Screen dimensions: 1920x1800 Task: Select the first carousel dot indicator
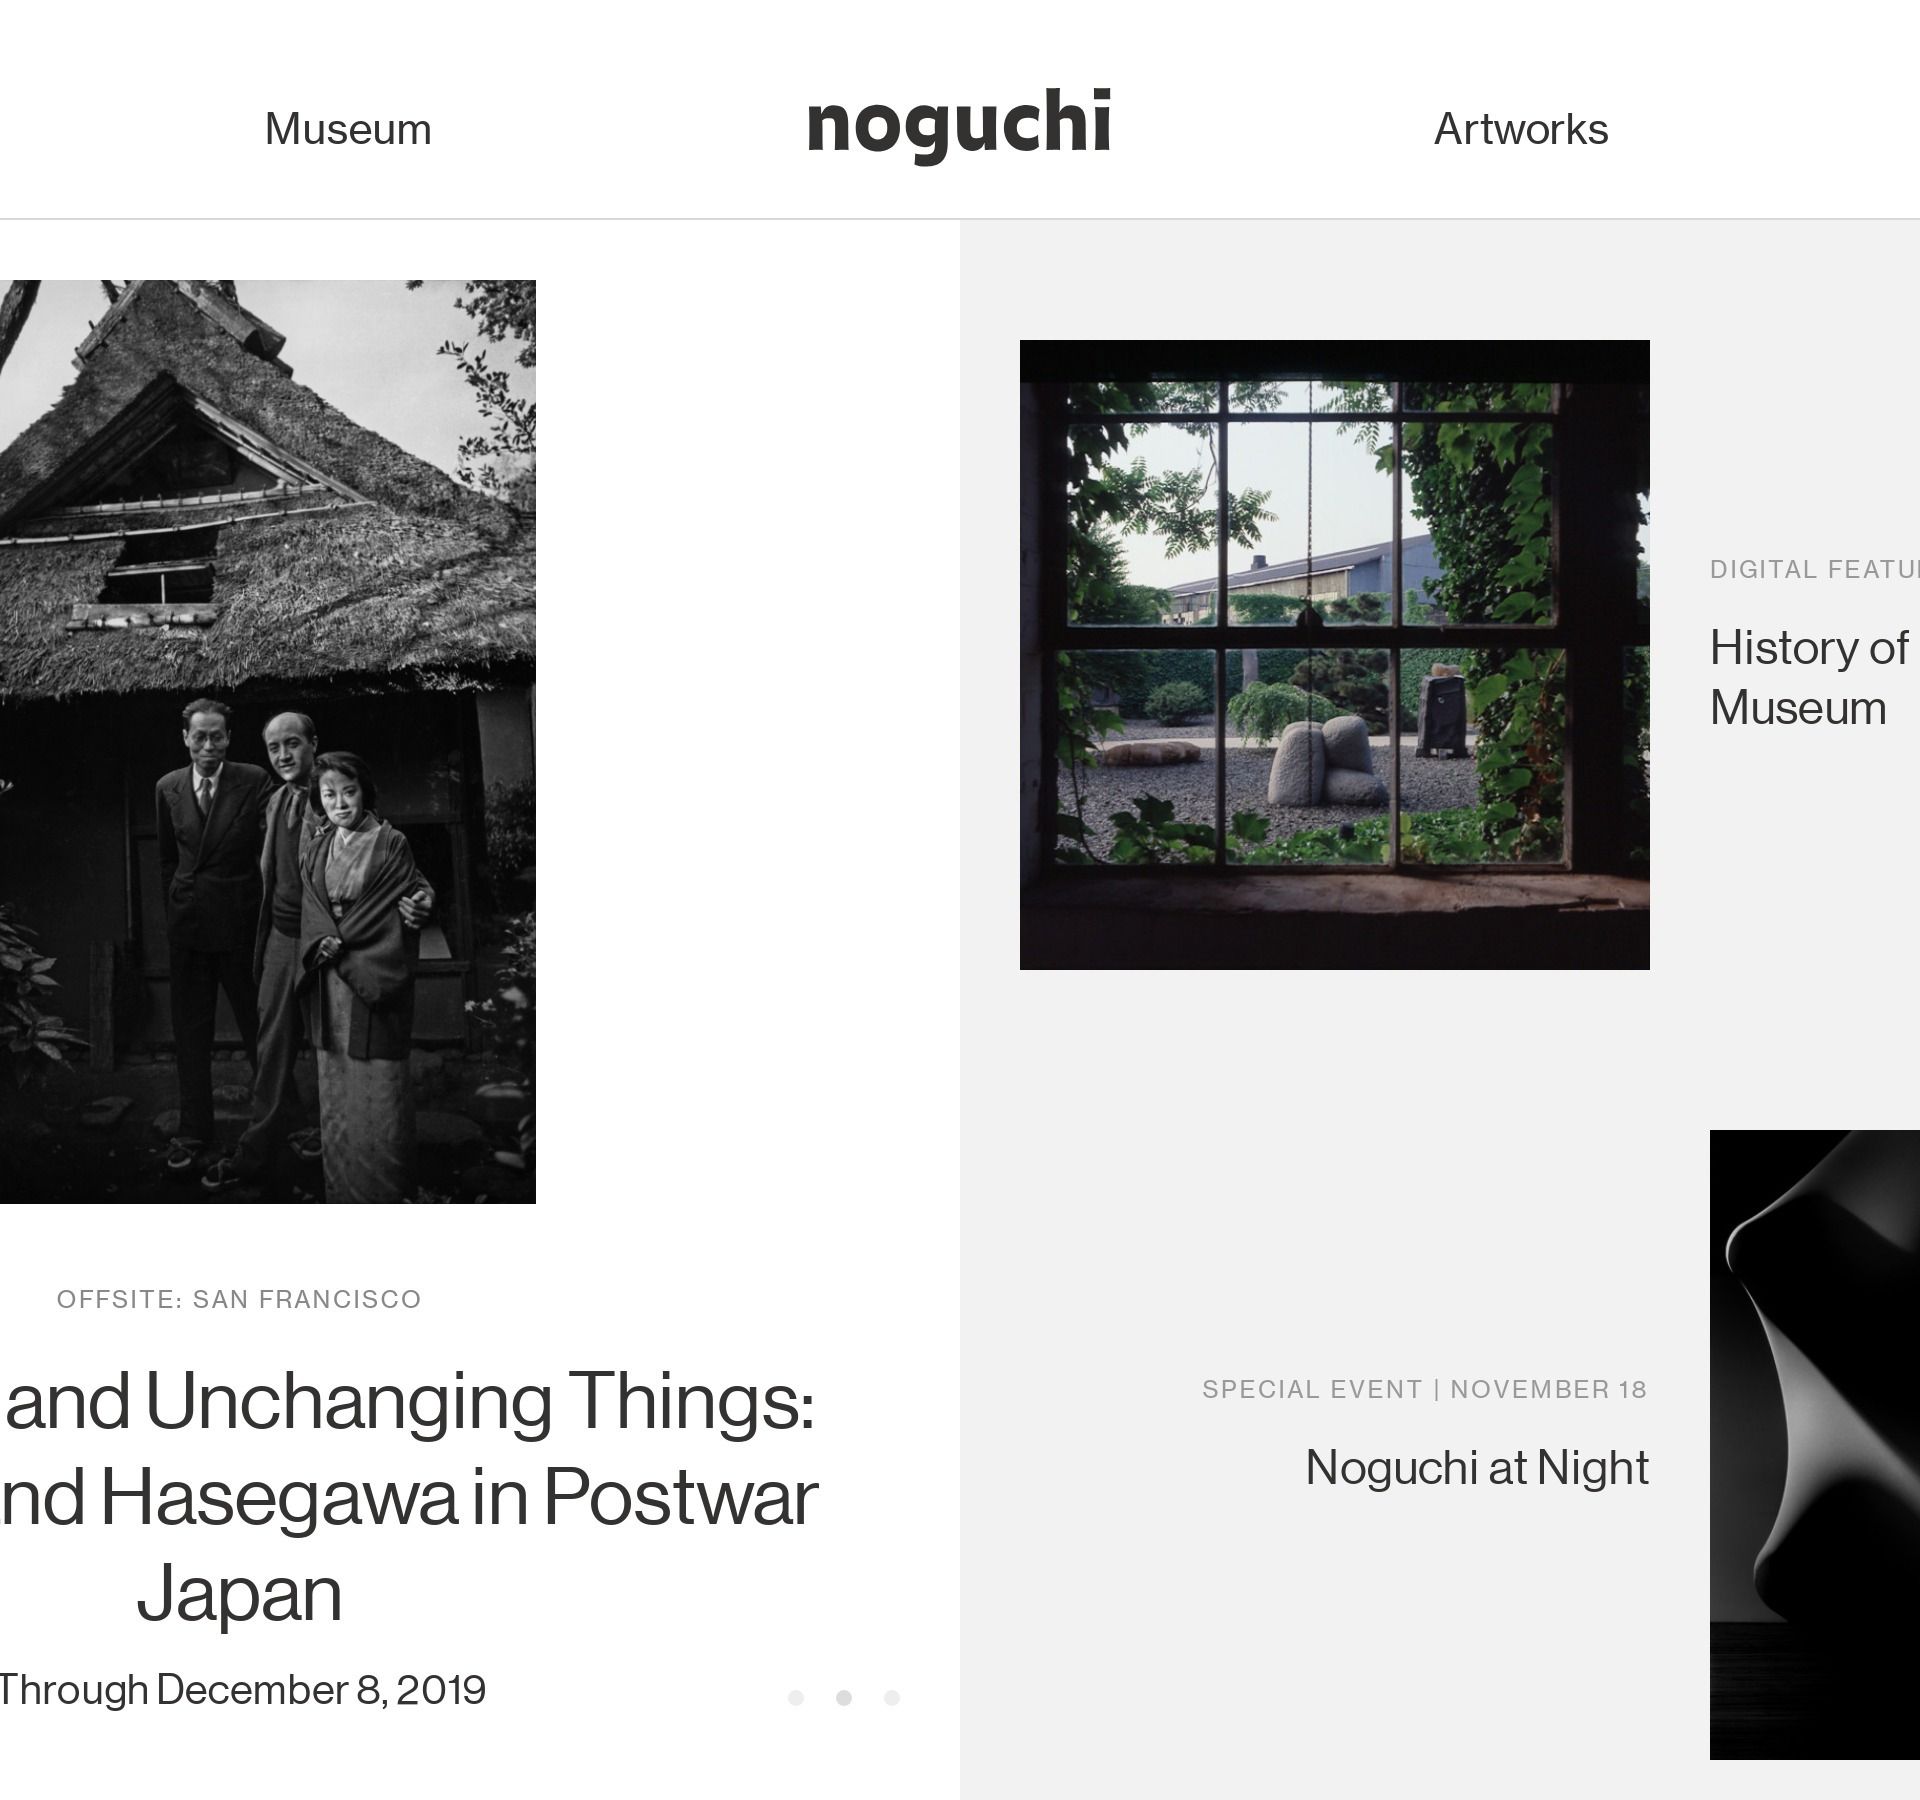click(x=796, y=1697)
